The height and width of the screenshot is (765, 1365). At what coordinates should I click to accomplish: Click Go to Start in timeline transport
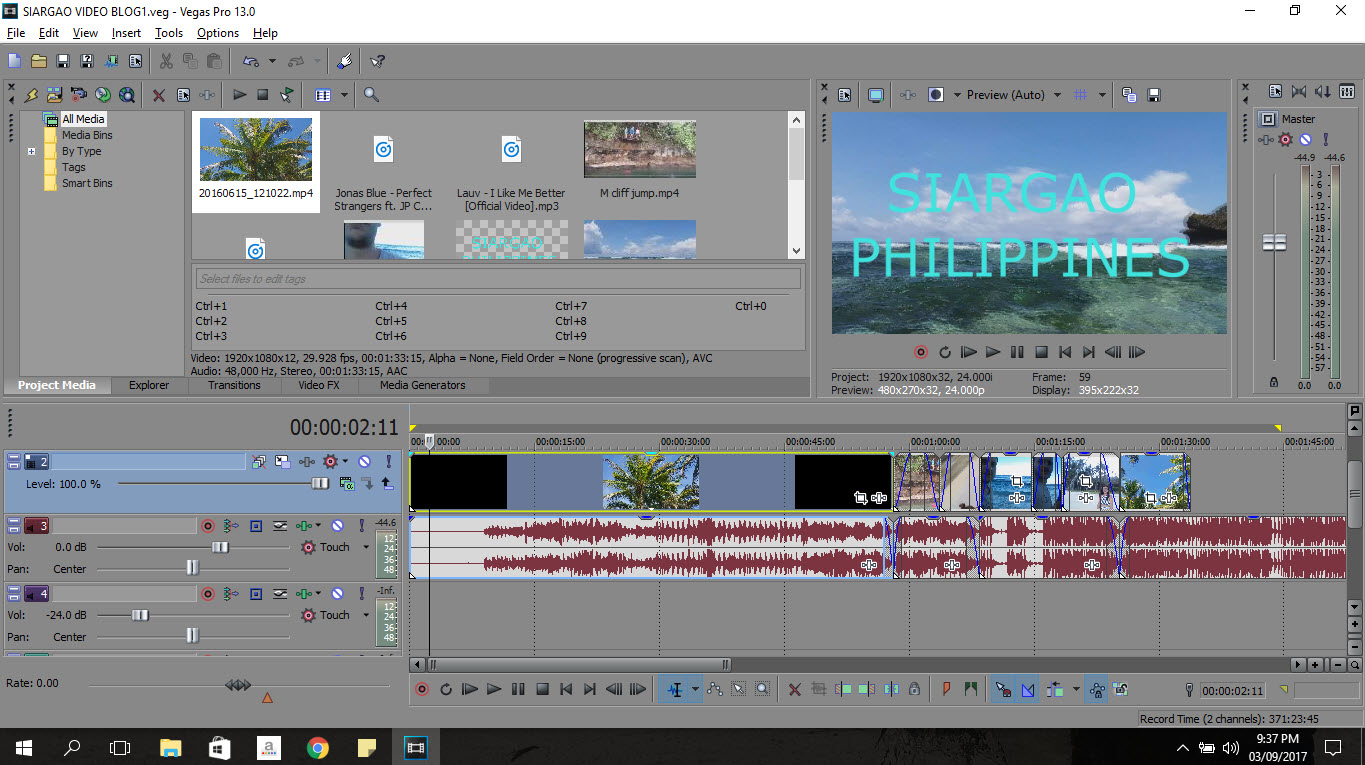pos(566,689)
